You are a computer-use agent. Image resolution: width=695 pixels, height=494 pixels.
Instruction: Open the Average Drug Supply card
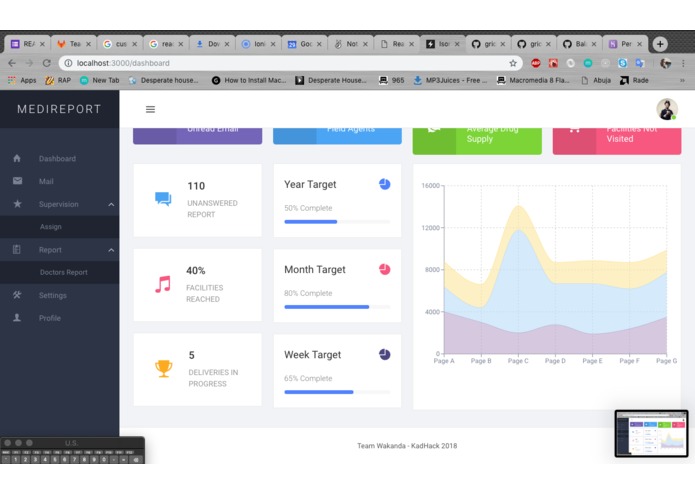pyautogui.click(x=477, y=141)
